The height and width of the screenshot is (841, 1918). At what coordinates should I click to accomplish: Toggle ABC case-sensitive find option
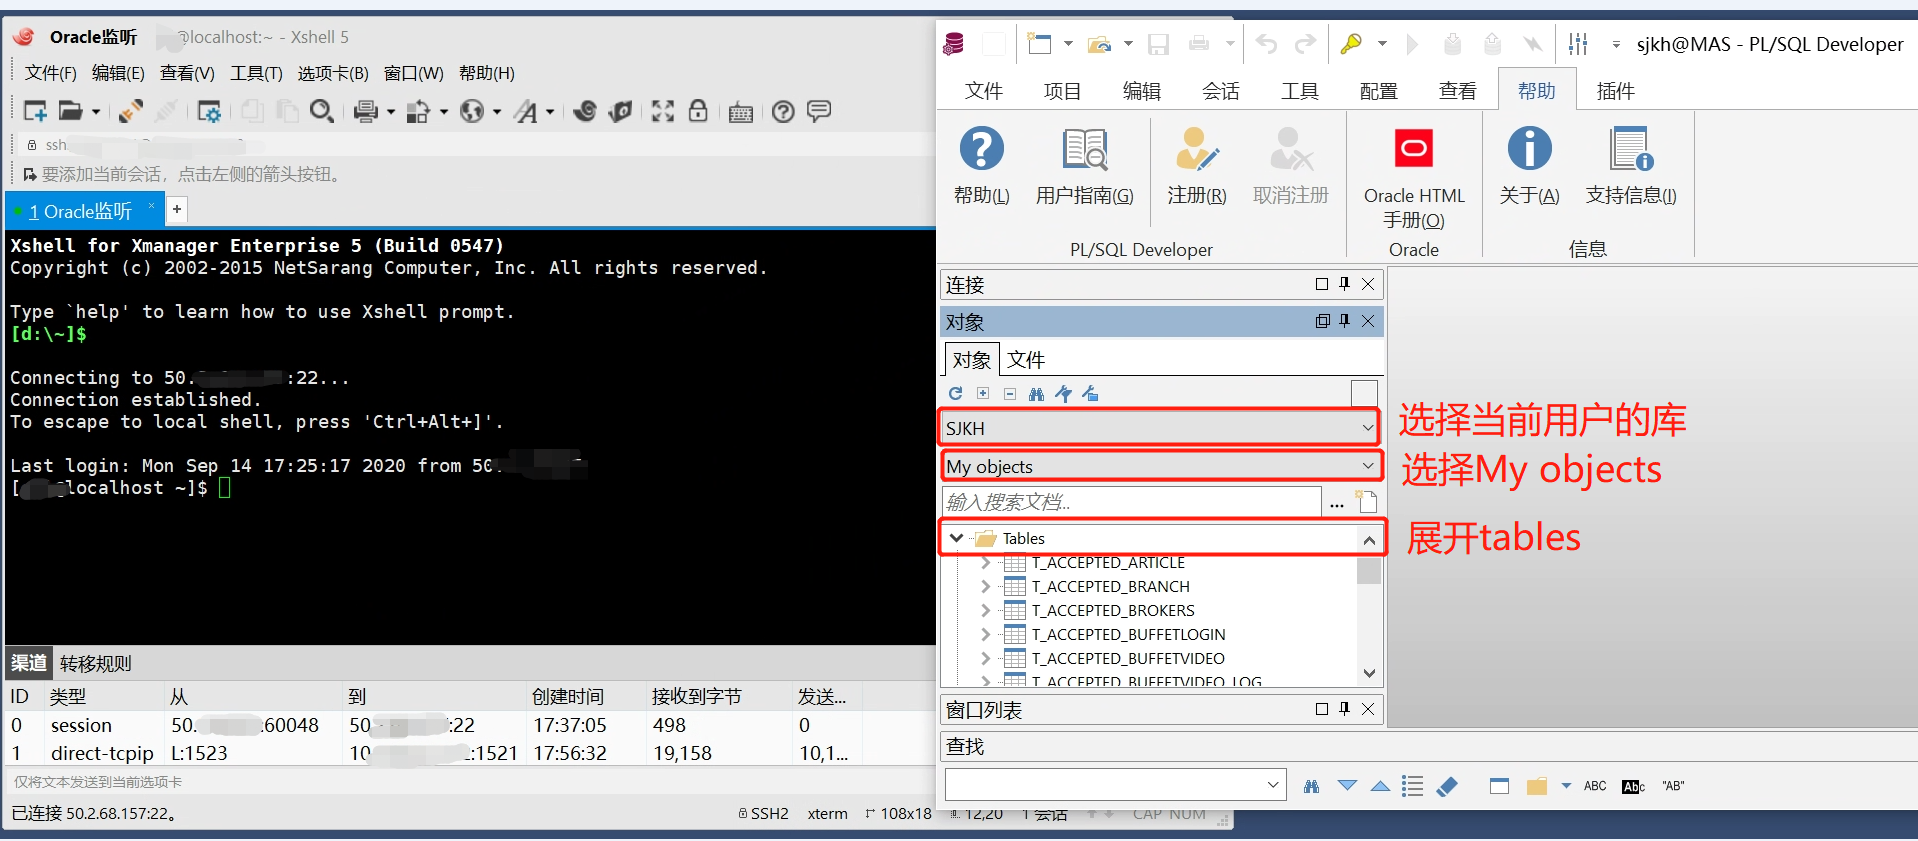pos(1595,786)
